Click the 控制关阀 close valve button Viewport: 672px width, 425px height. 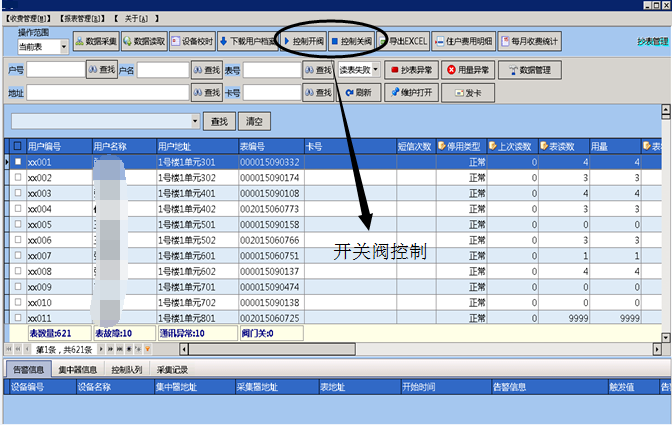[351, 41]
